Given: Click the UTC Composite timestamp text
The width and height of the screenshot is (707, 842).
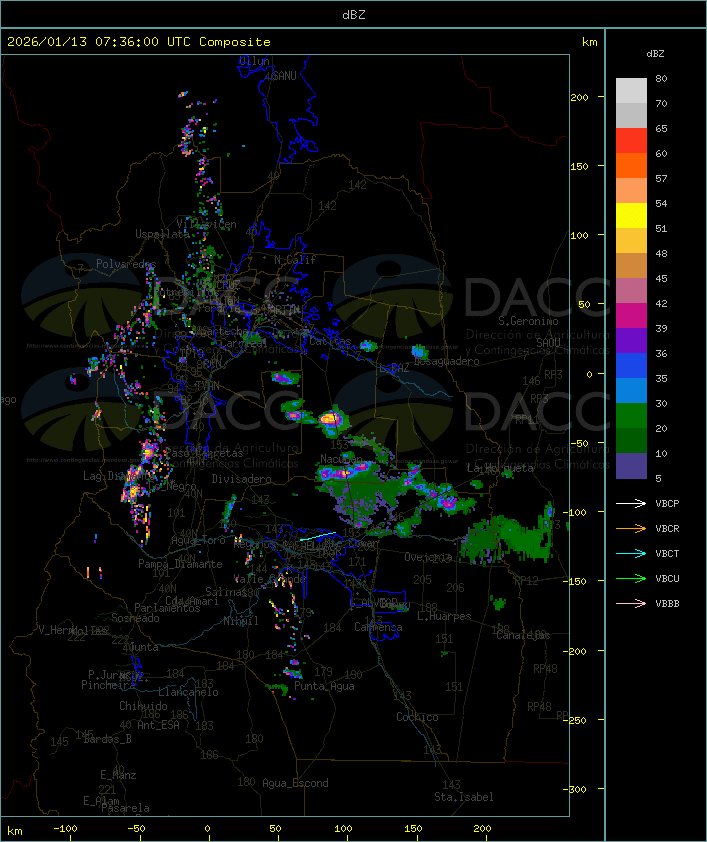Looking at the screenshot, I should 139,42.
